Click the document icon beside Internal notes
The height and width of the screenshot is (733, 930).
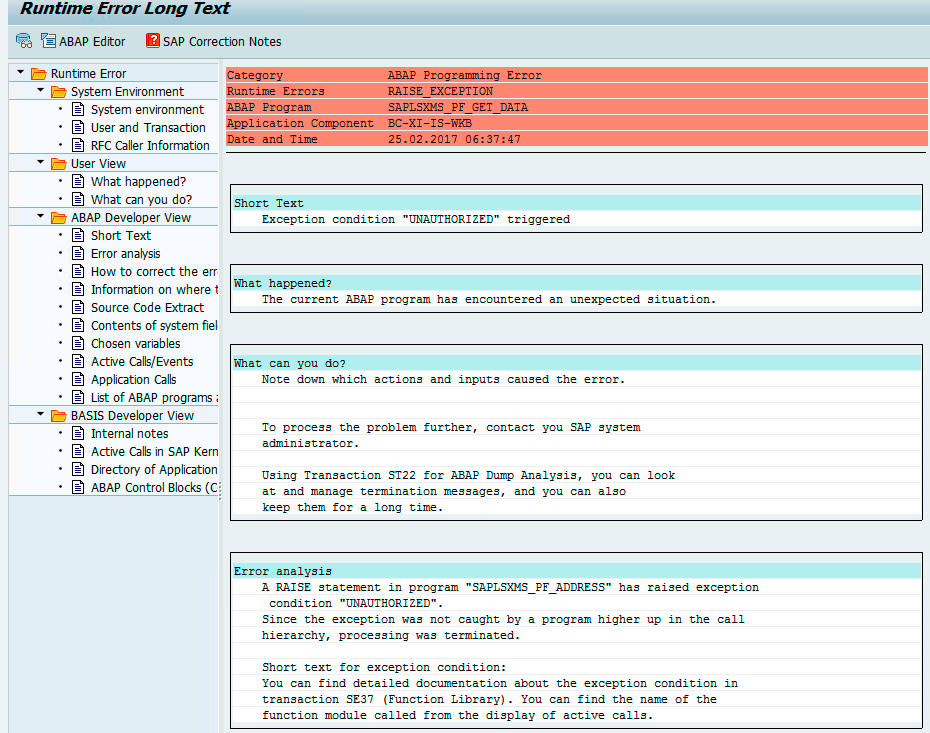click(78, 433)
